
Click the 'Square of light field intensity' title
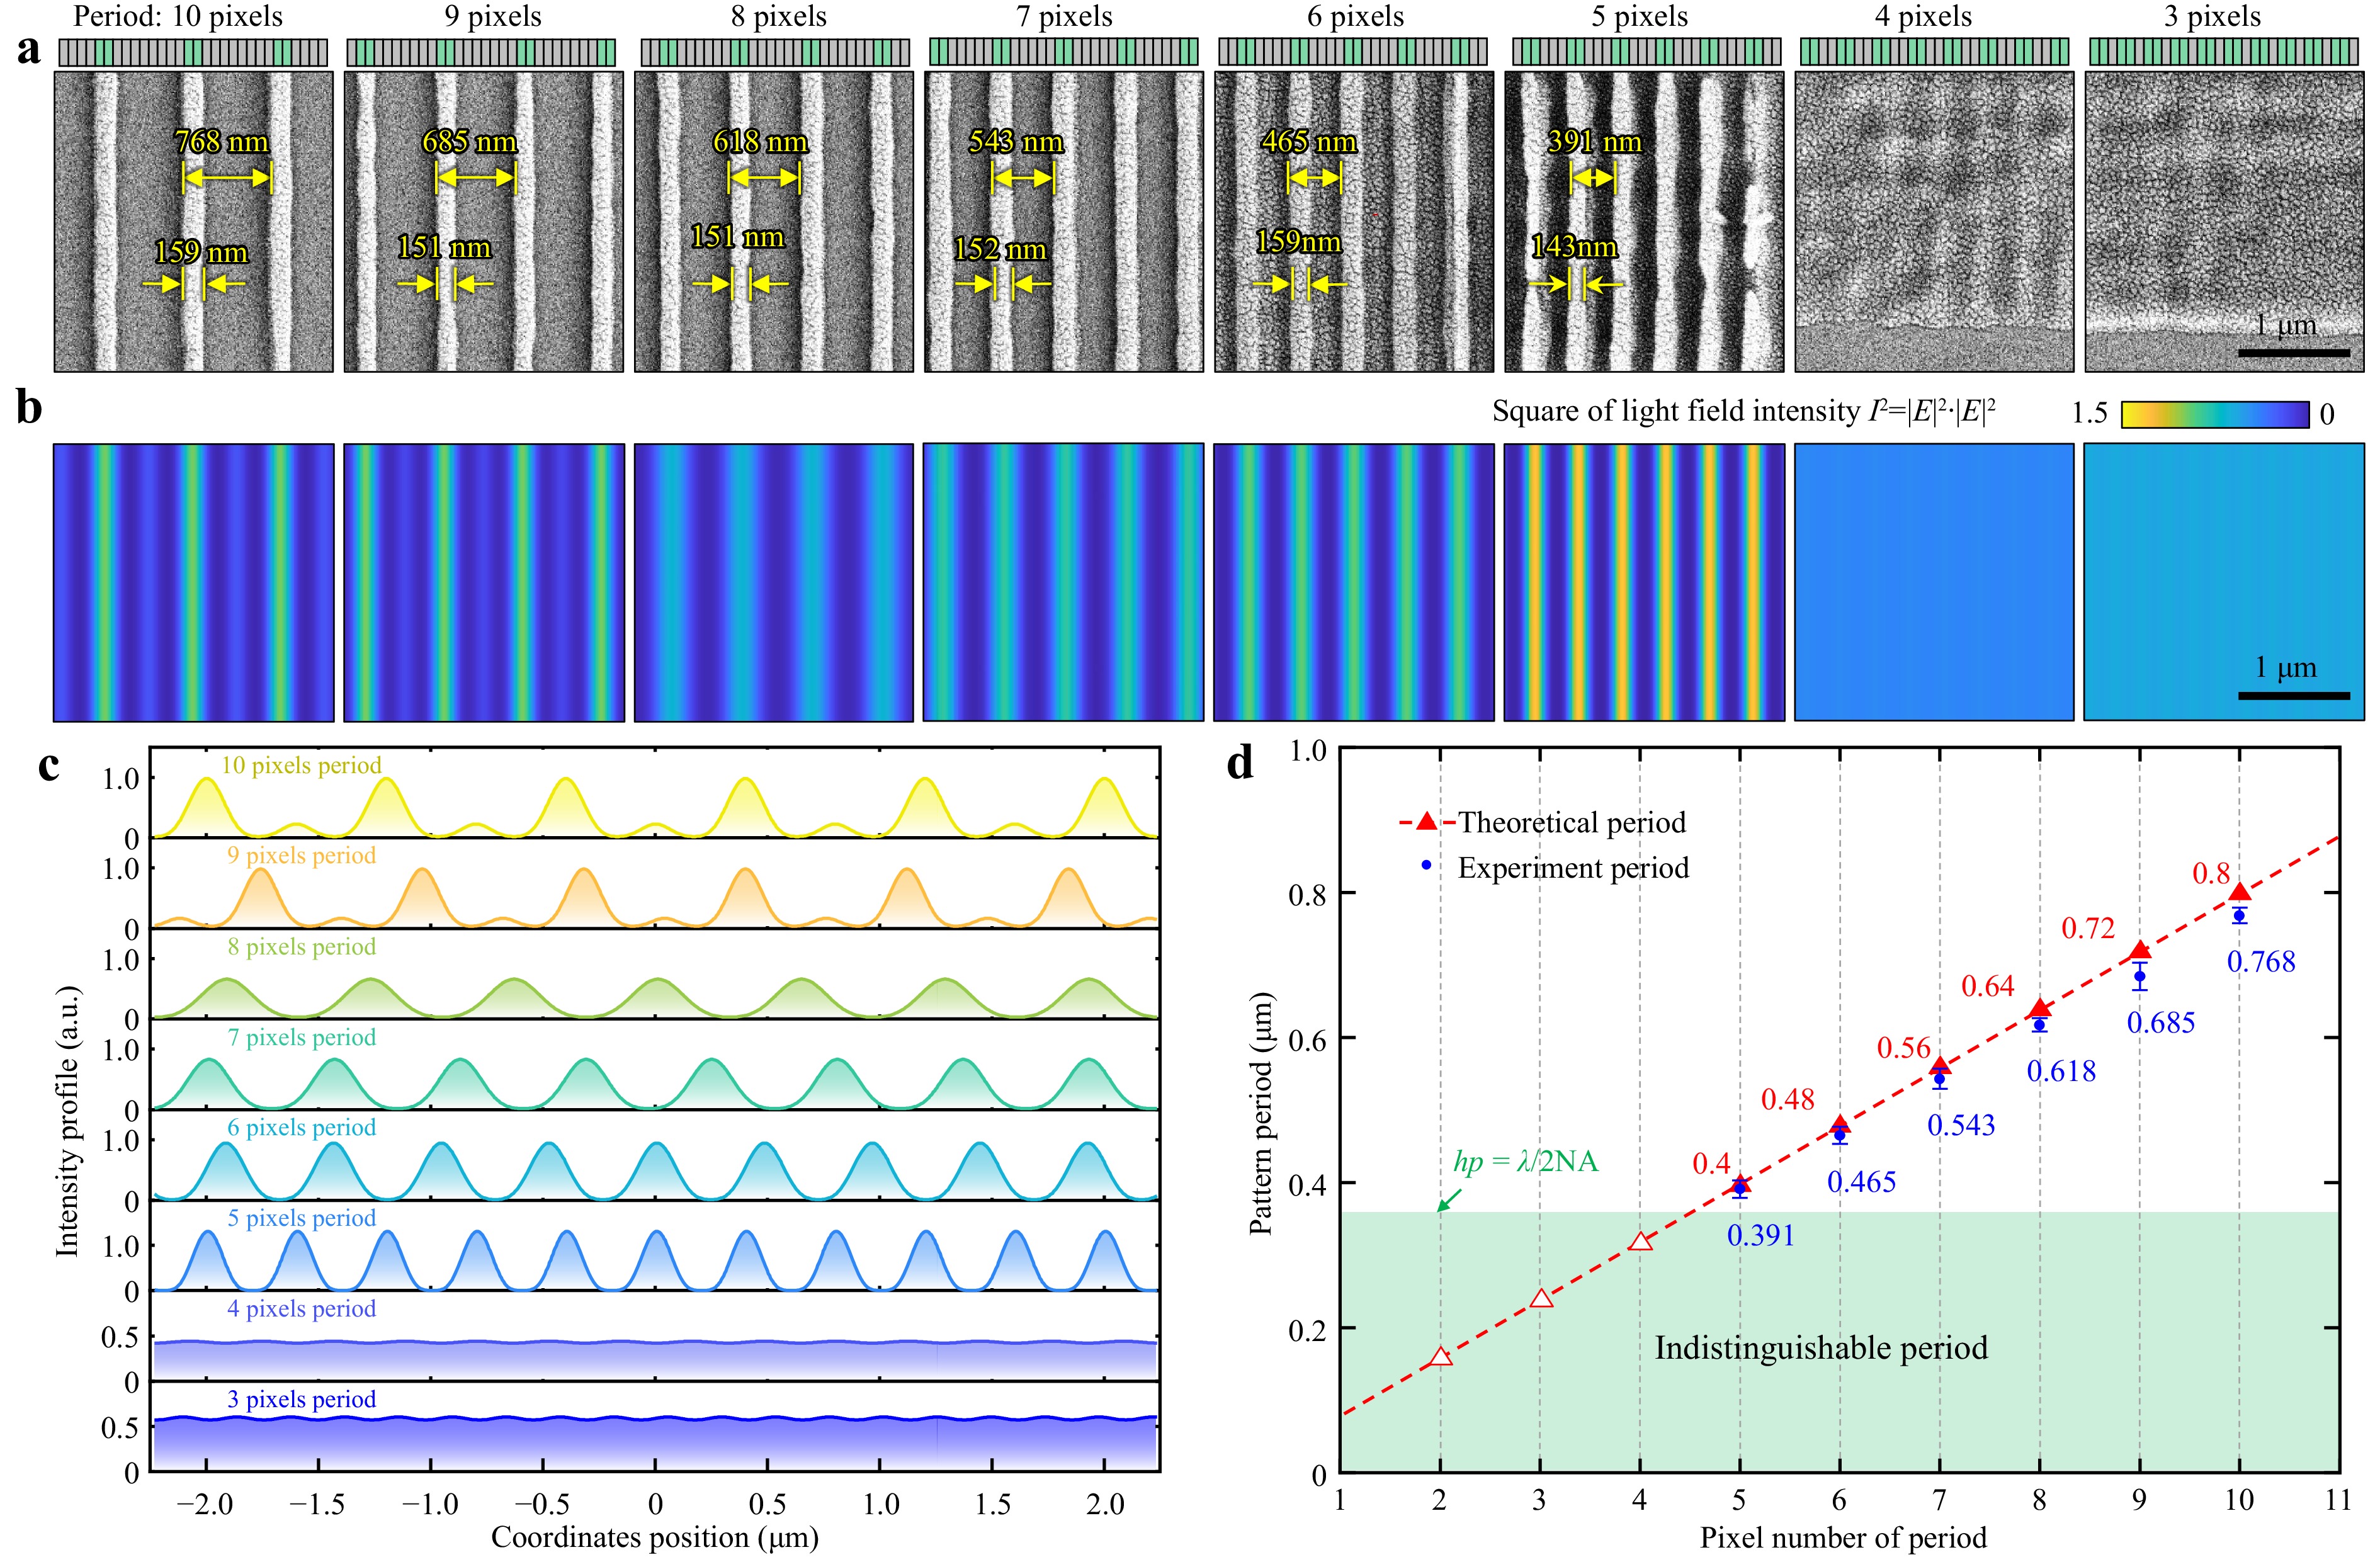tap(1745, 411)
